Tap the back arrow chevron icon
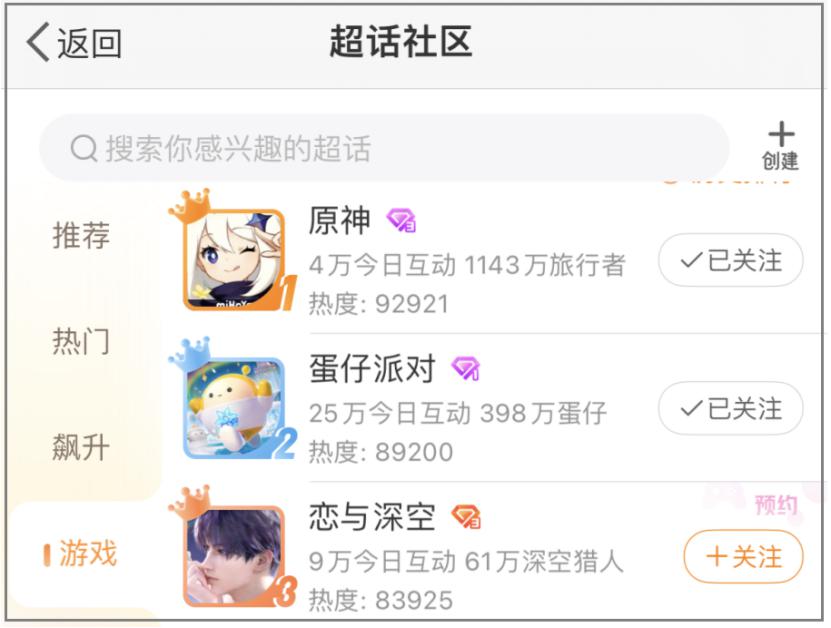 39,42
